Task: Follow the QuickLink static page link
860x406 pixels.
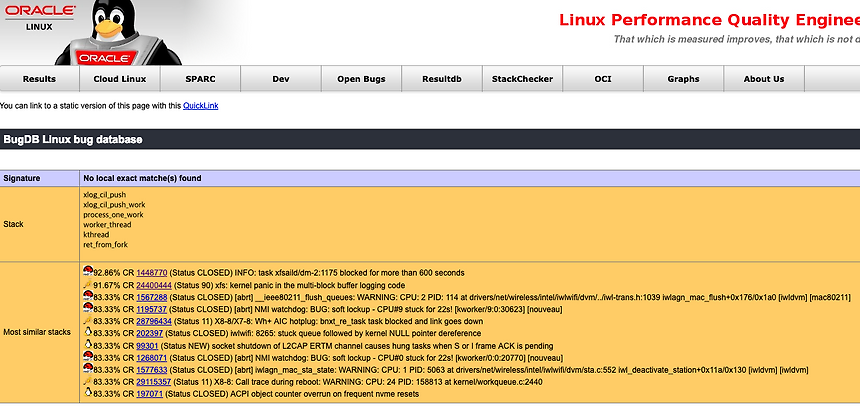Action: click(201, 106)
